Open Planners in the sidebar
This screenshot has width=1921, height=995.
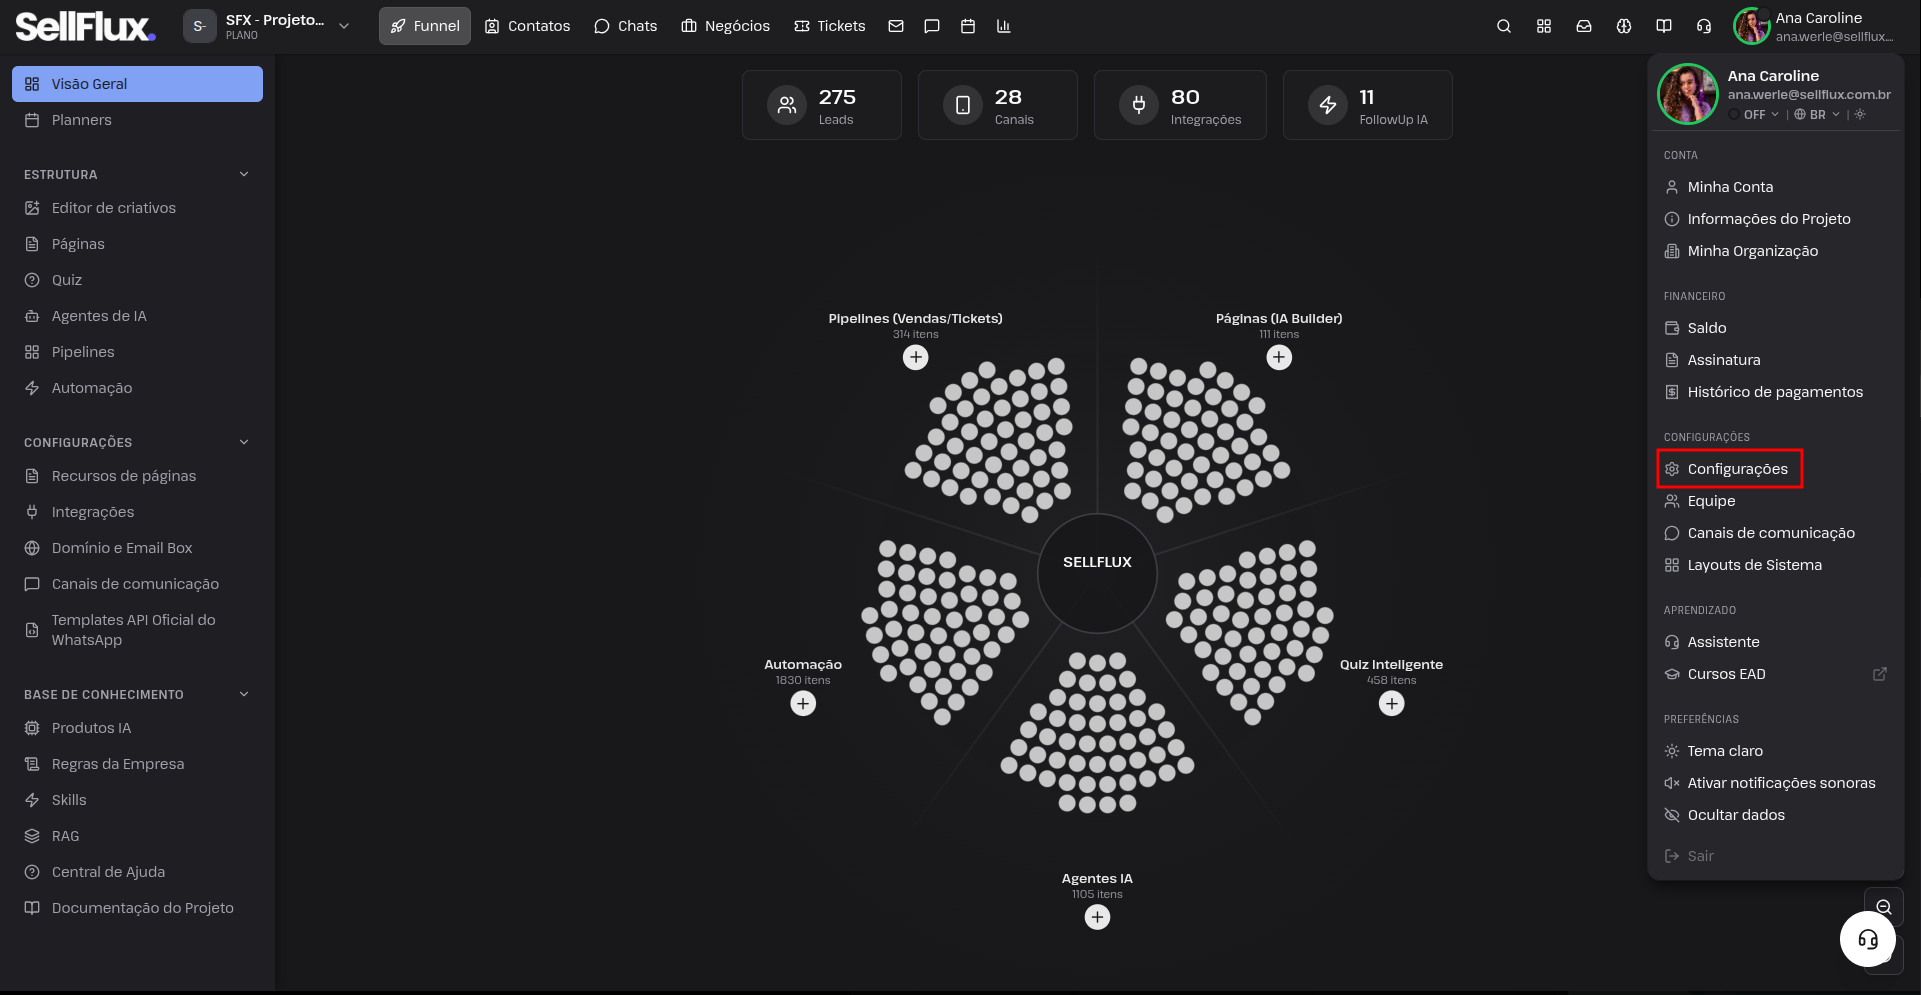(x=137, y=120)
